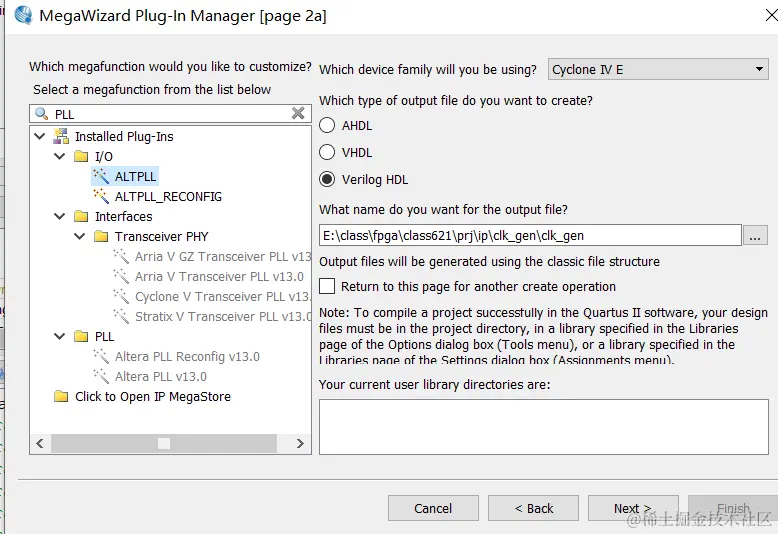The image size is (778, 534).
Task: Collapse the PLL folder tree node
Action: 60,336
